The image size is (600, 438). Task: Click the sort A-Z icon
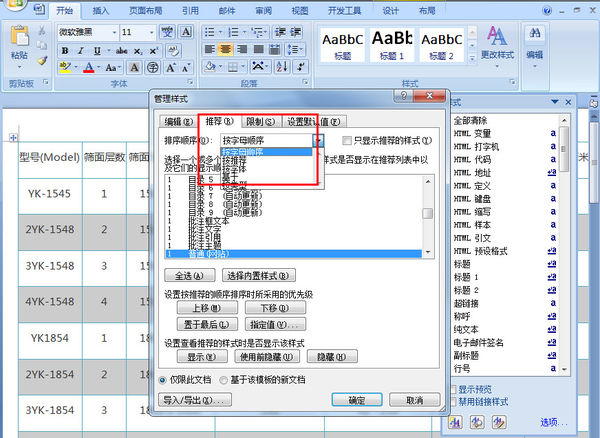pos(282,67)
